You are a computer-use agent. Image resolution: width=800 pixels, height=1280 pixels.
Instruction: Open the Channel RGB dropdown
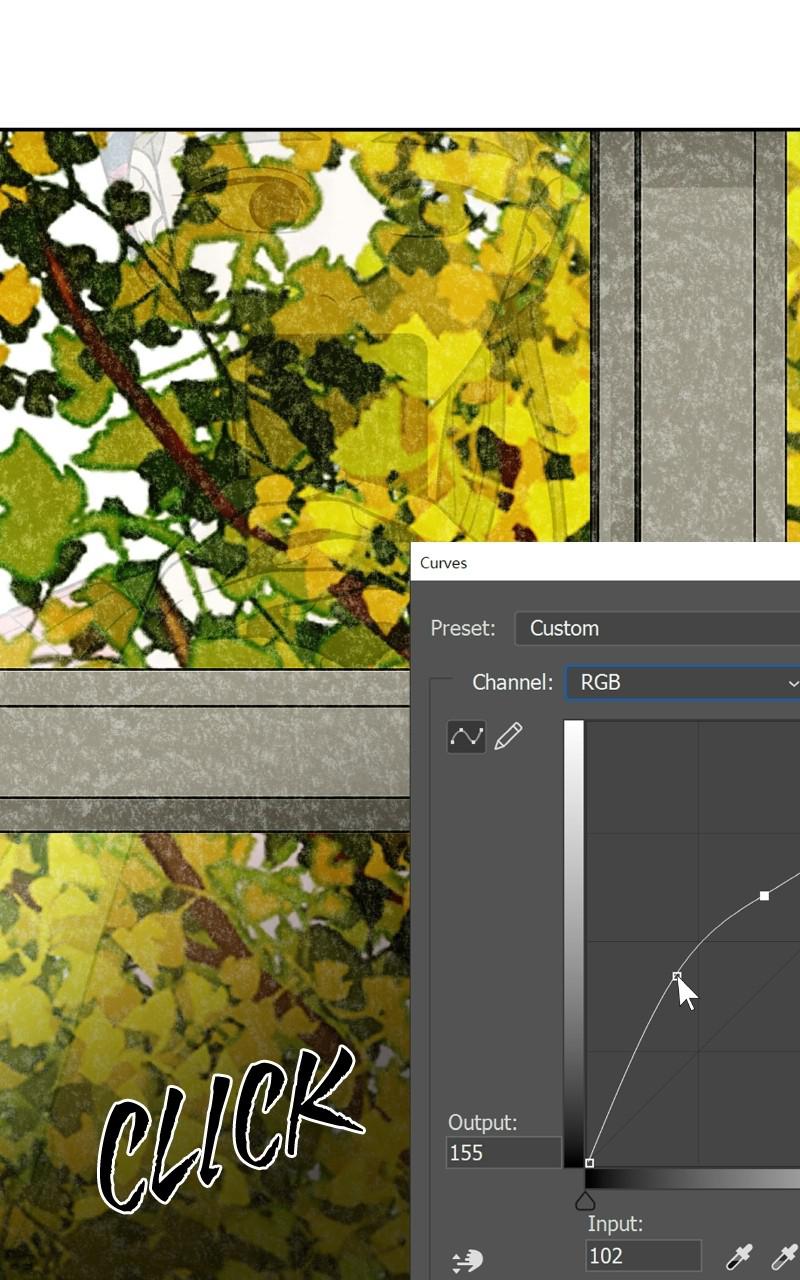[683, 683]
